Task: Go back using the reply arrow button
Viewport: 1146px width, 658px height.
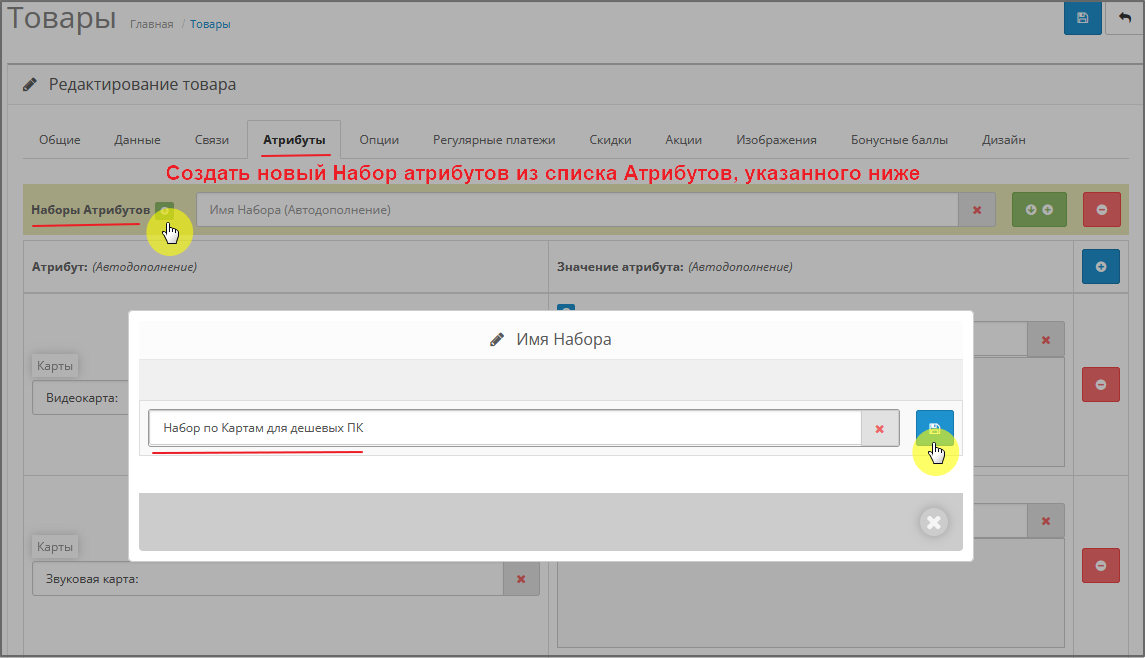Action: coord(1125,18)
